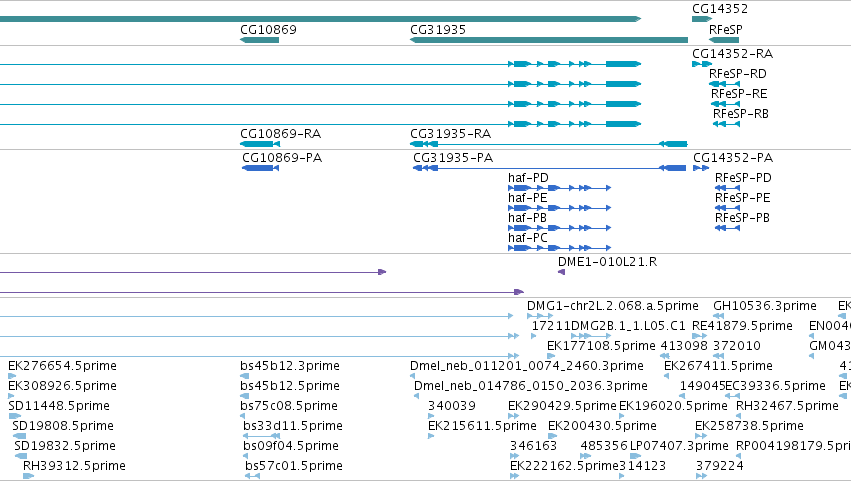
Task: Select the RFeSP-PE protein label
Action: [742, 198]
